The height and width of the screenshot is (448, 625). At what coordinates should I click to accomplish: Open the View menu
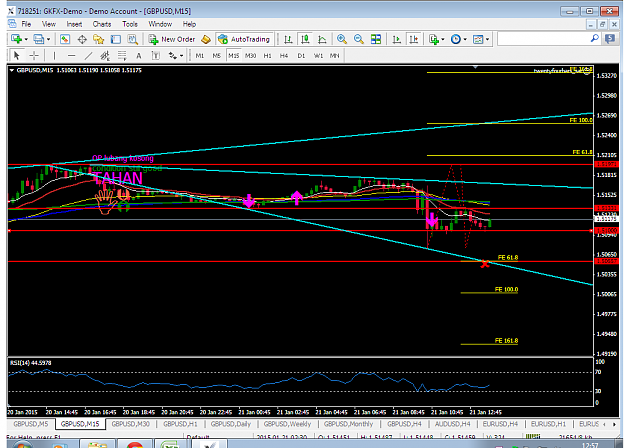click(x=49, y=24)
